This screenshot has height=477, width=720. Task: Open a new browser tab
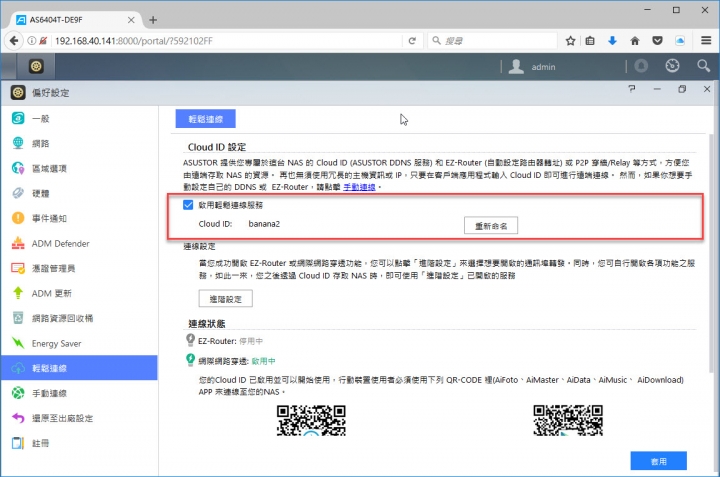pos(153,20)
